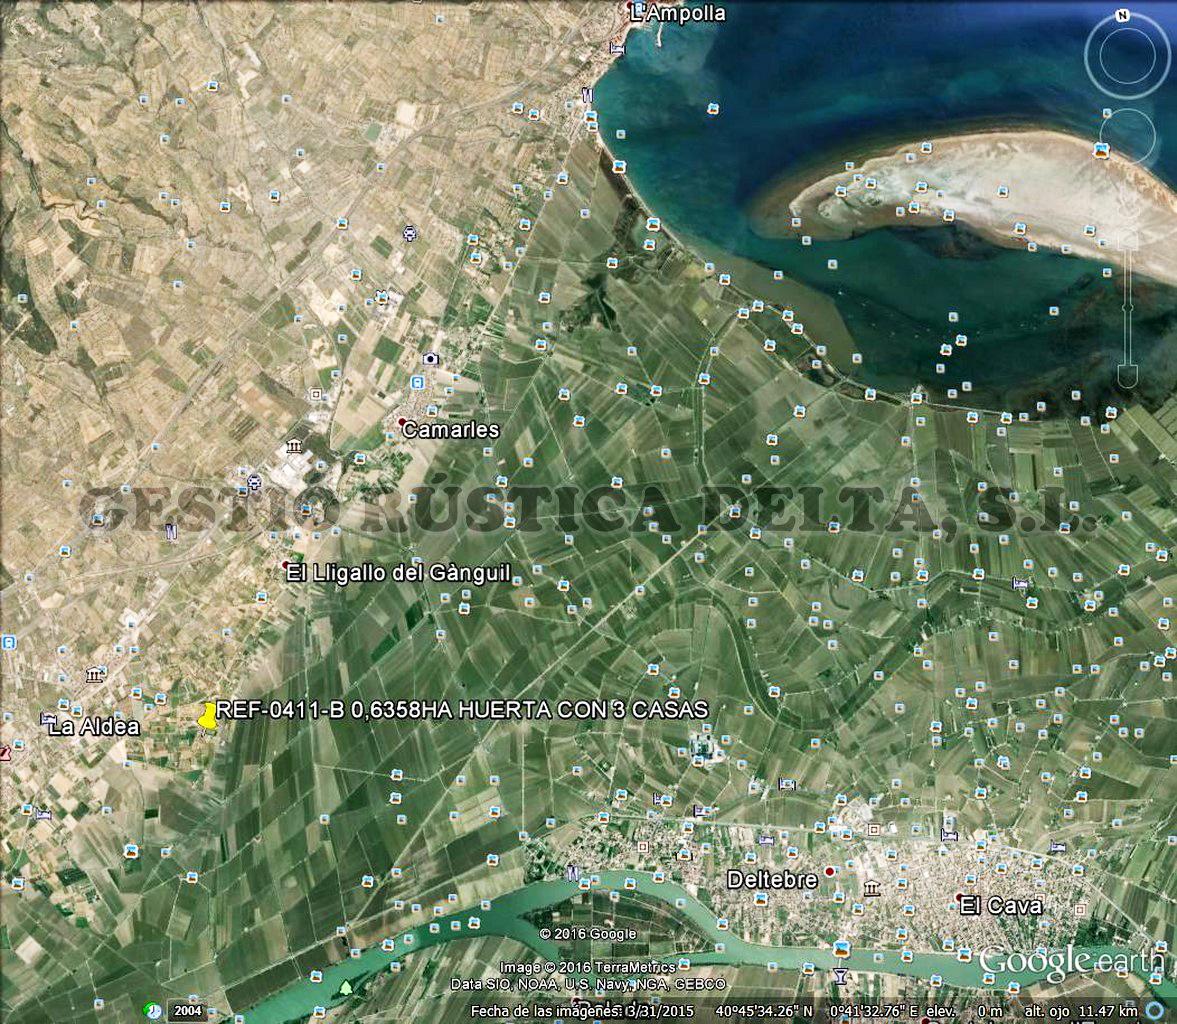This screenshot has width=1177, height=1024.
Task: Click the museum icon in Deltebre
Action: coord(872,888)
